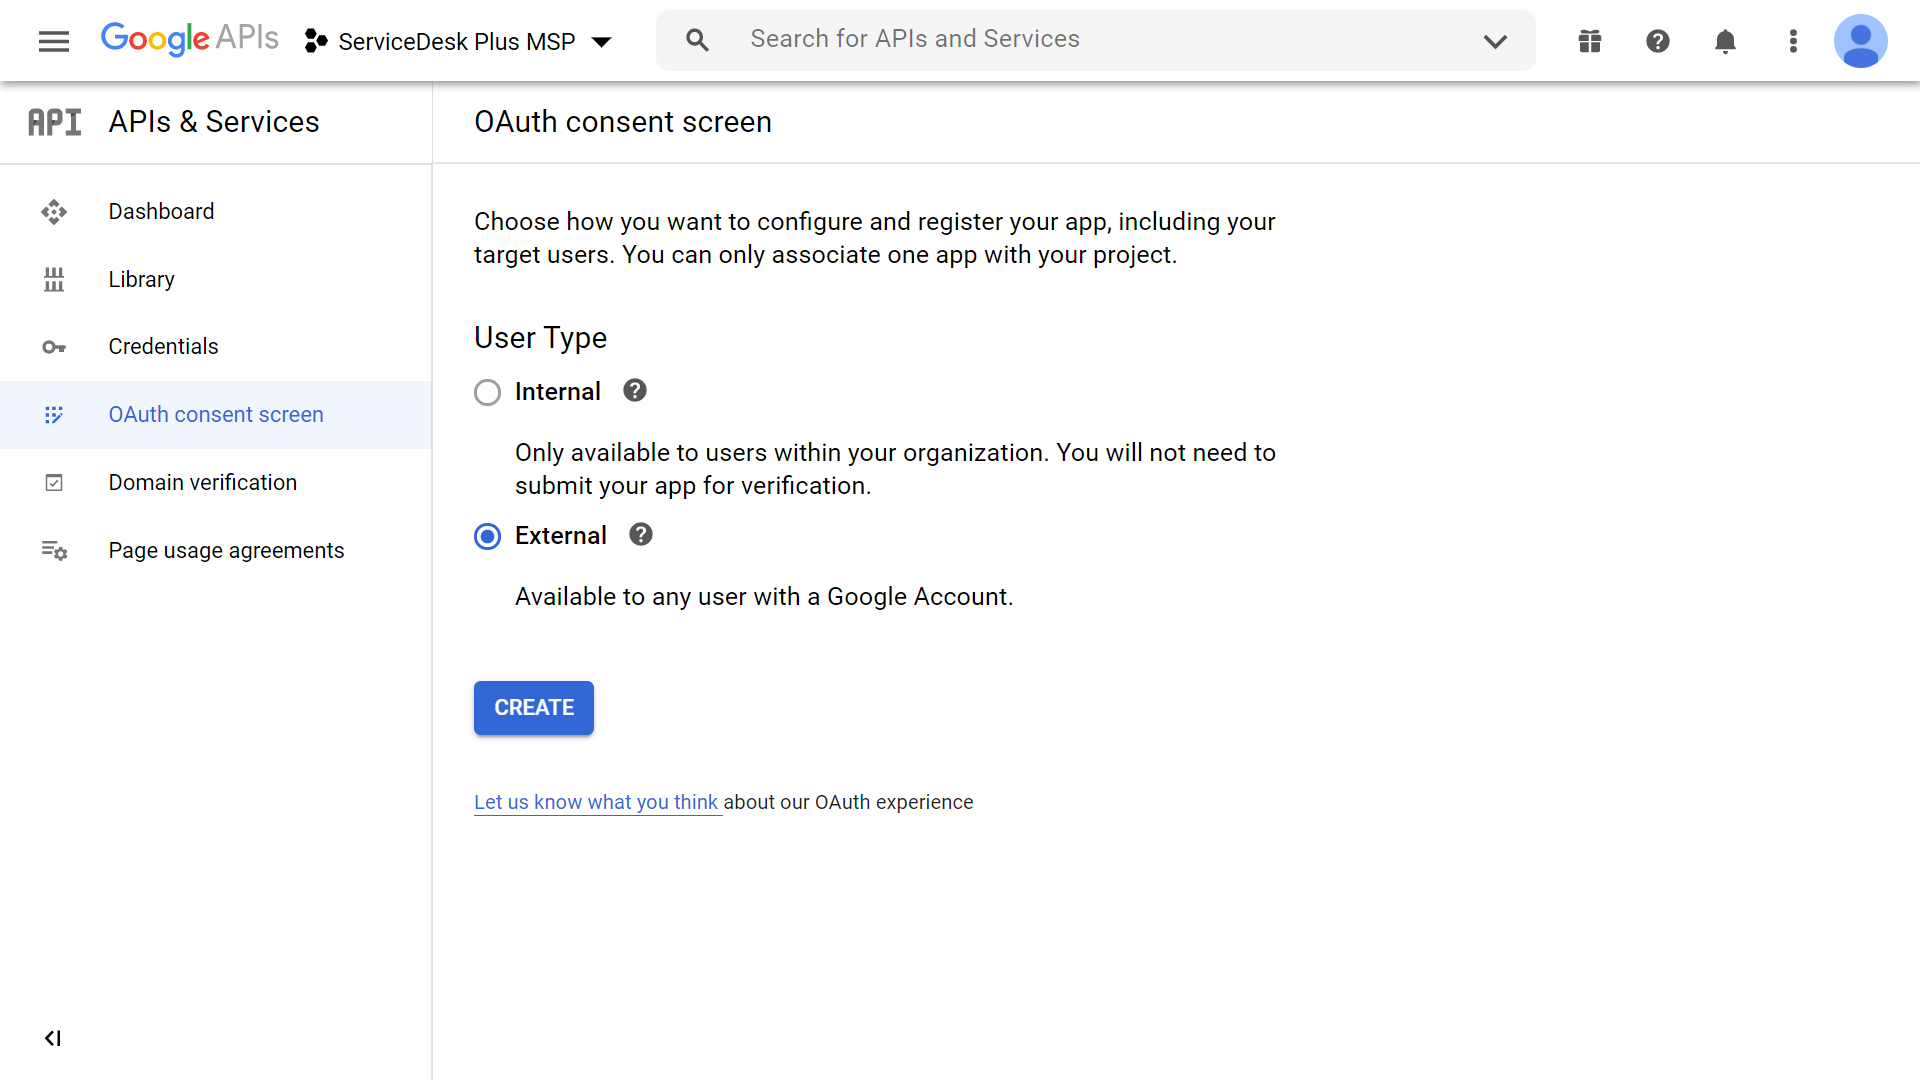Open the ServiceDesk Plus MSP project dropdown
1920x1080 pixels.
458,41
